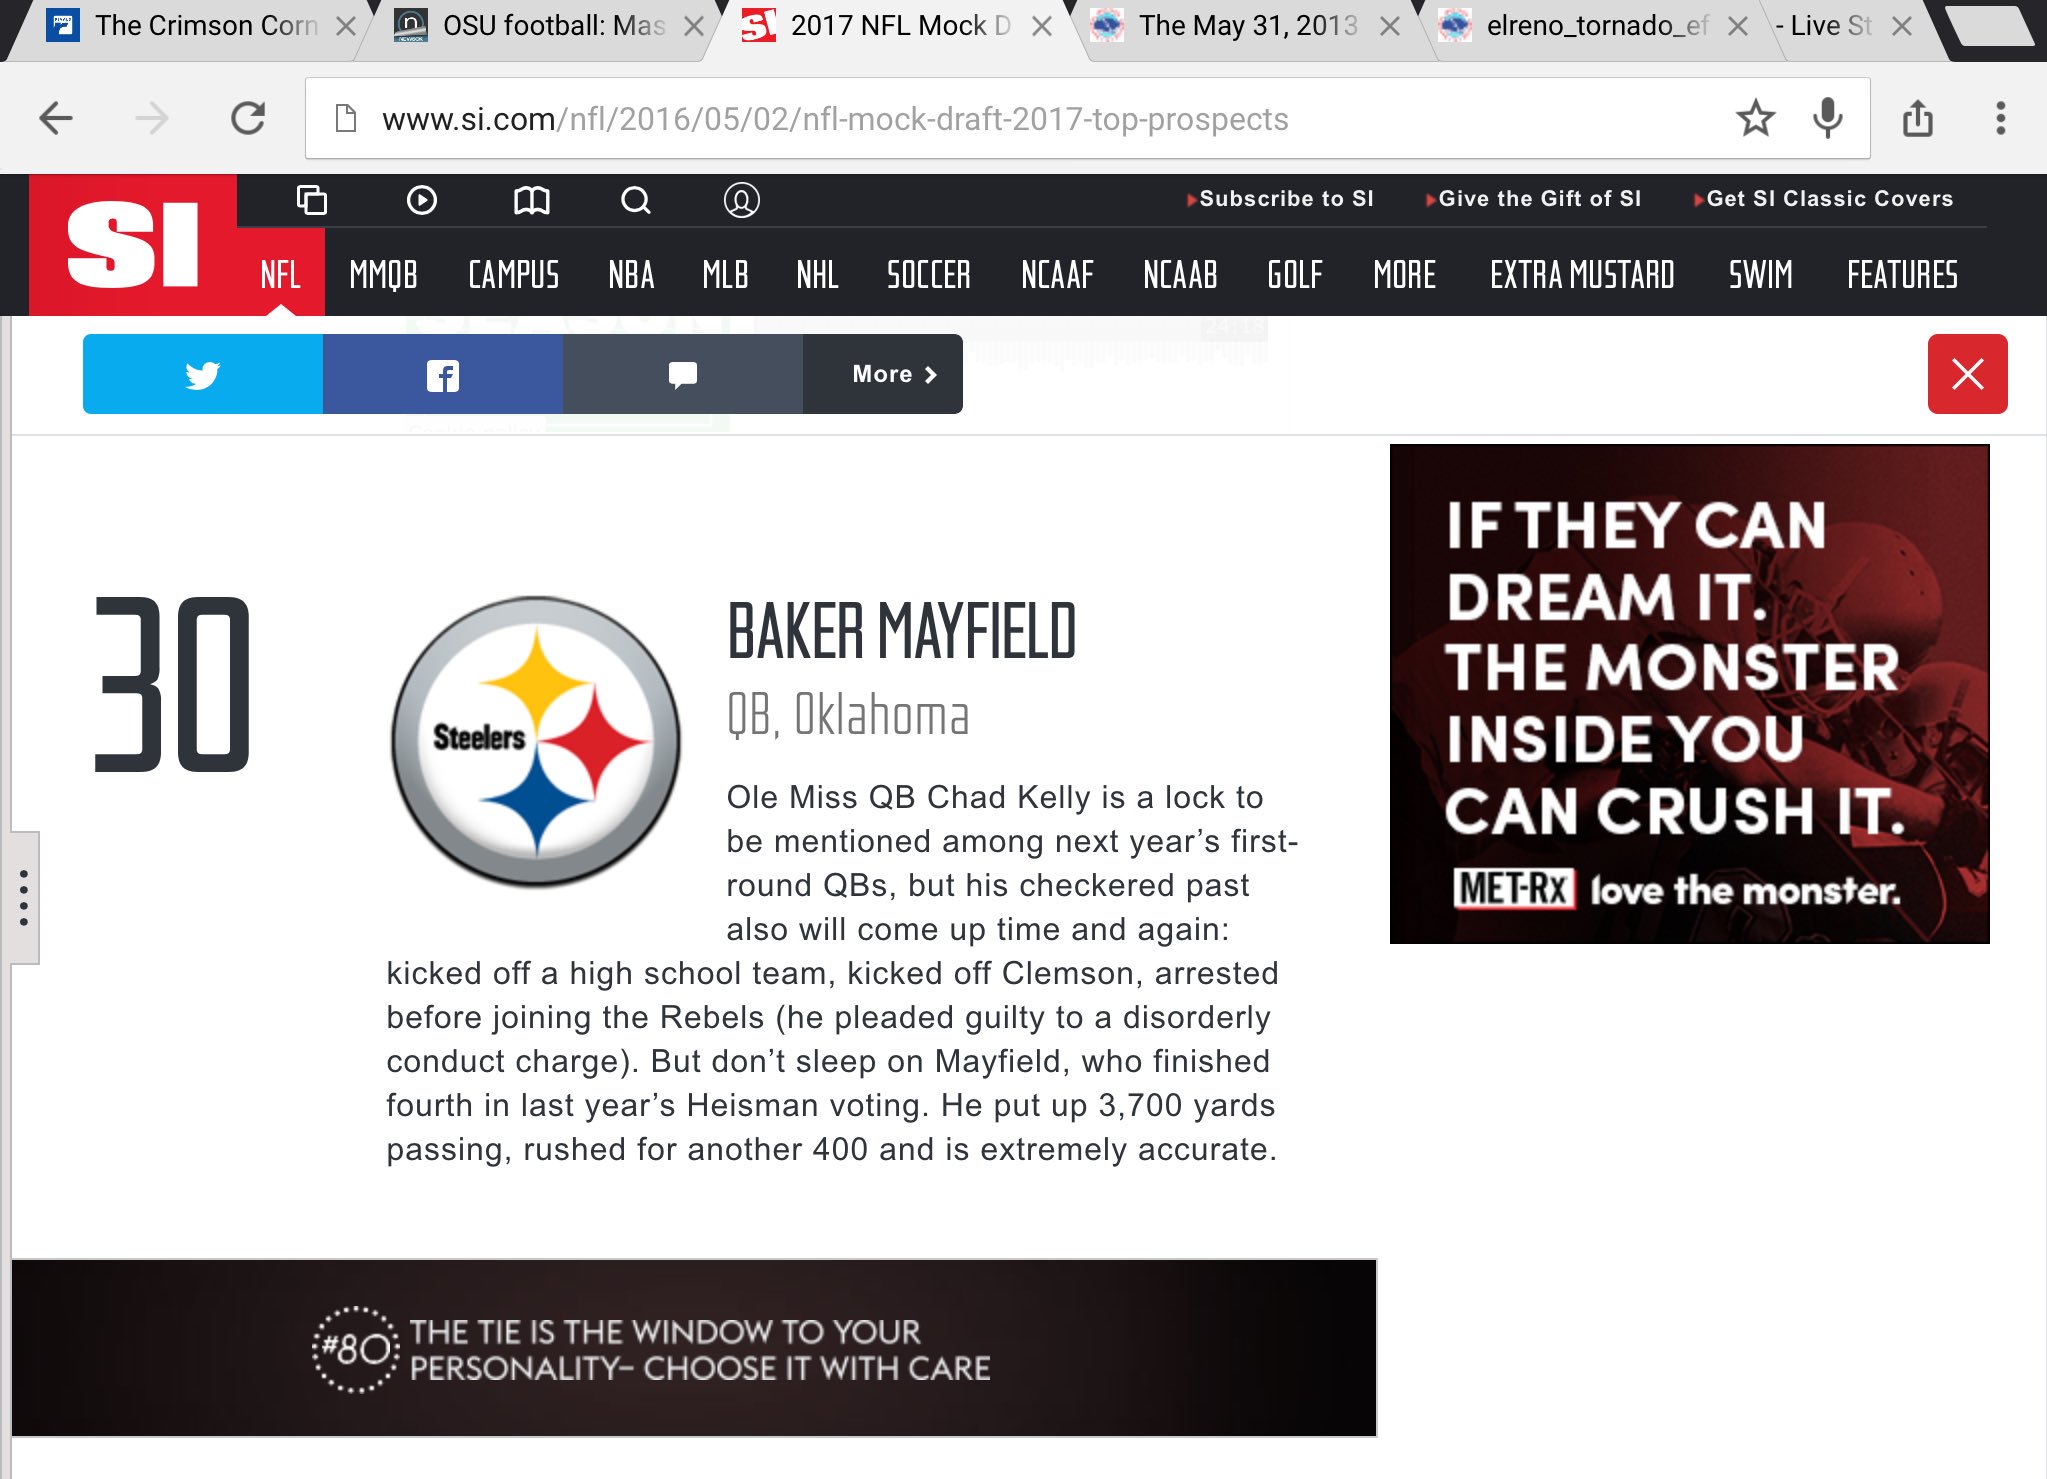Click Get SI Classic Covers link
The height and width of the screenshot is (1479, 2047).
[x=1824, y=198]
